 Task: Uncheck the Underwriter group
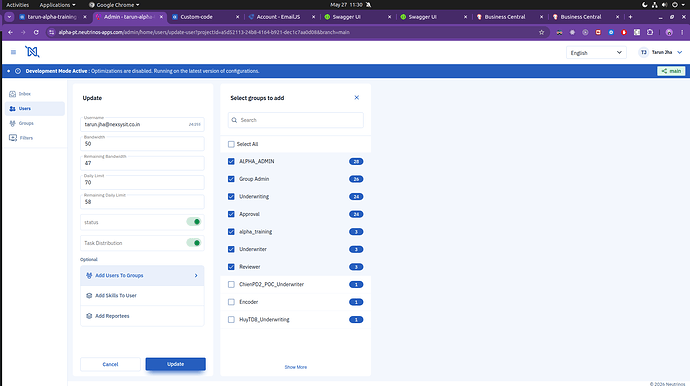[x=231, y=250]
